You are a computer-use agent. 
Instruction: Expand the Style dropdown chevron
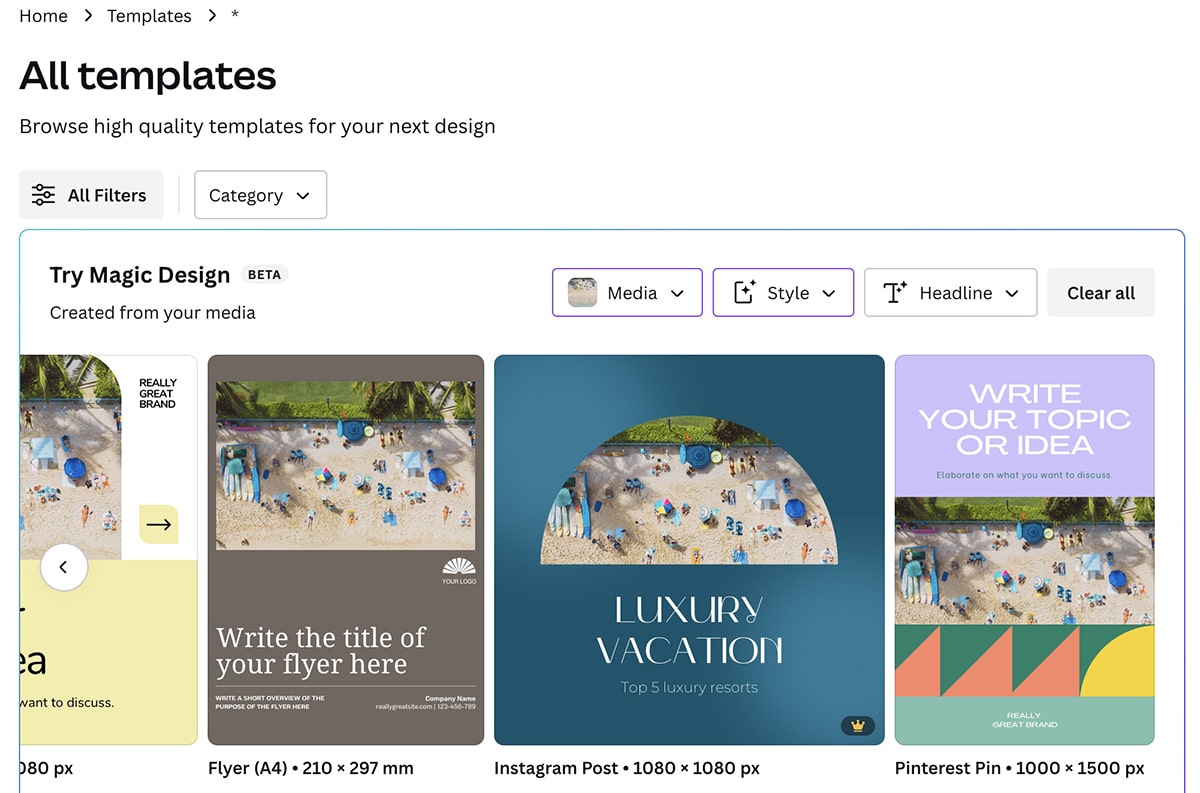click(x=828, y=293)
